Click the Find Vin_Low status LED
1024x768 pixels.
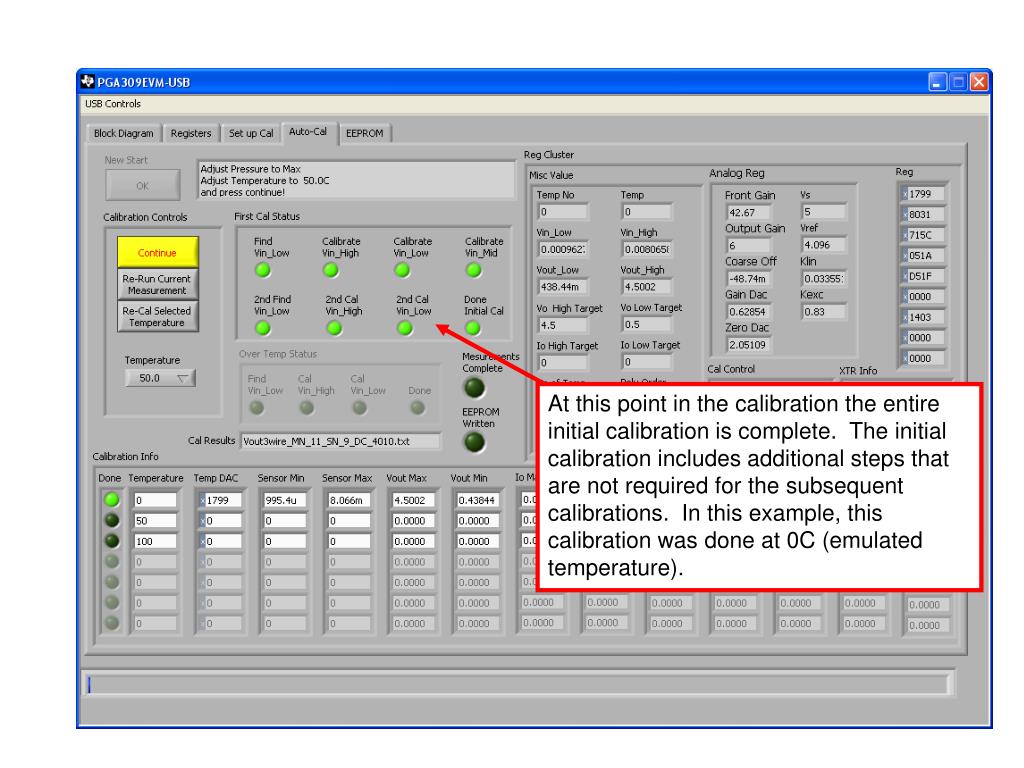tap(263, 270)
